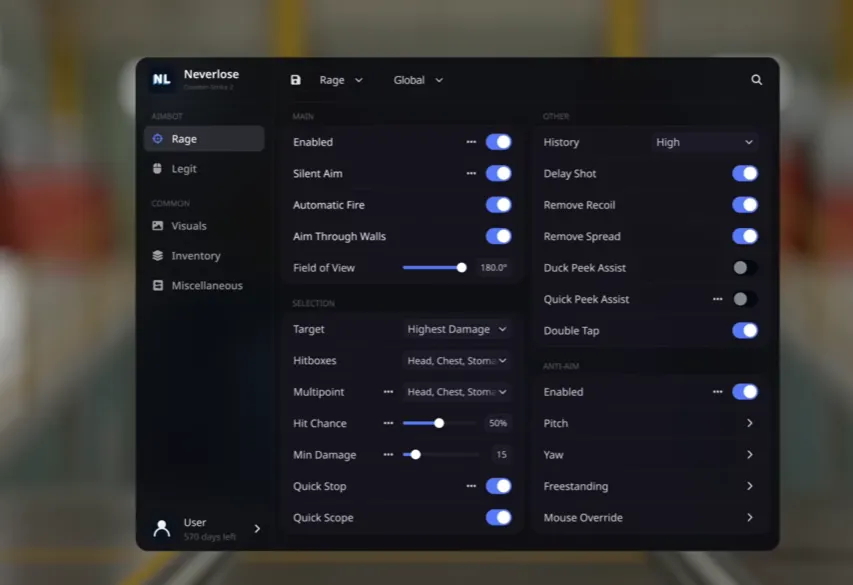The width and height of the screenshot is (853, 585).
Task: Click the save config floppy icon
Action: (295, 80)
